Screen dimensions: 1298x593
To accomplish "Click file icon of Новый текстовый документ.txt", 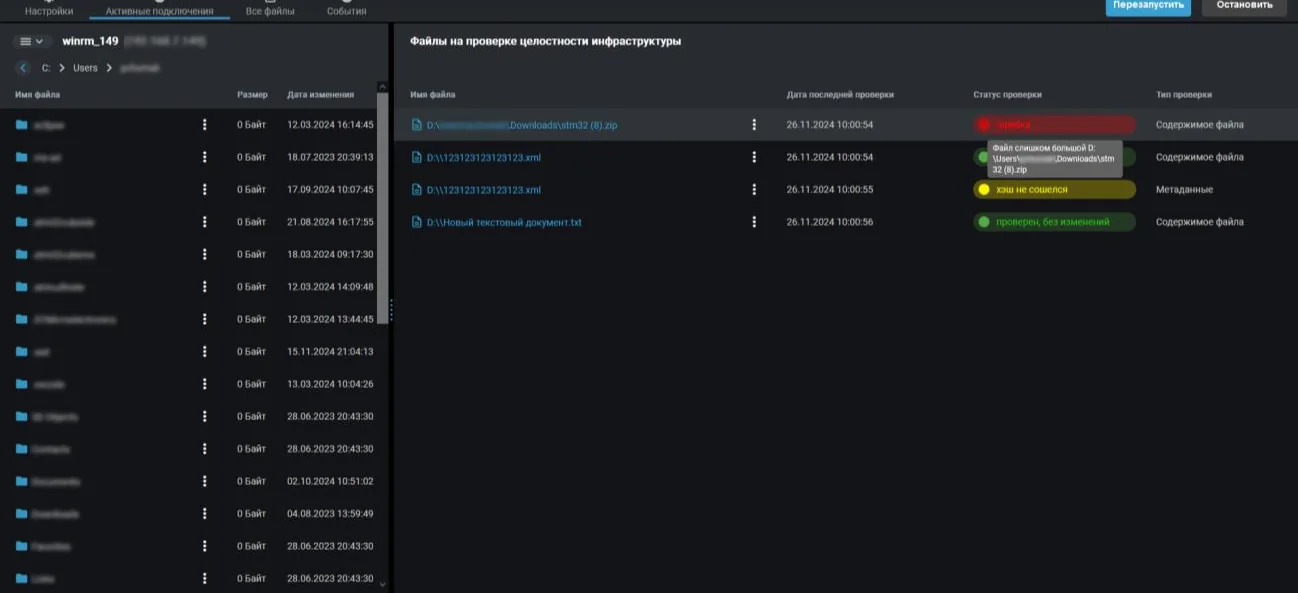I will coord(417,222).
